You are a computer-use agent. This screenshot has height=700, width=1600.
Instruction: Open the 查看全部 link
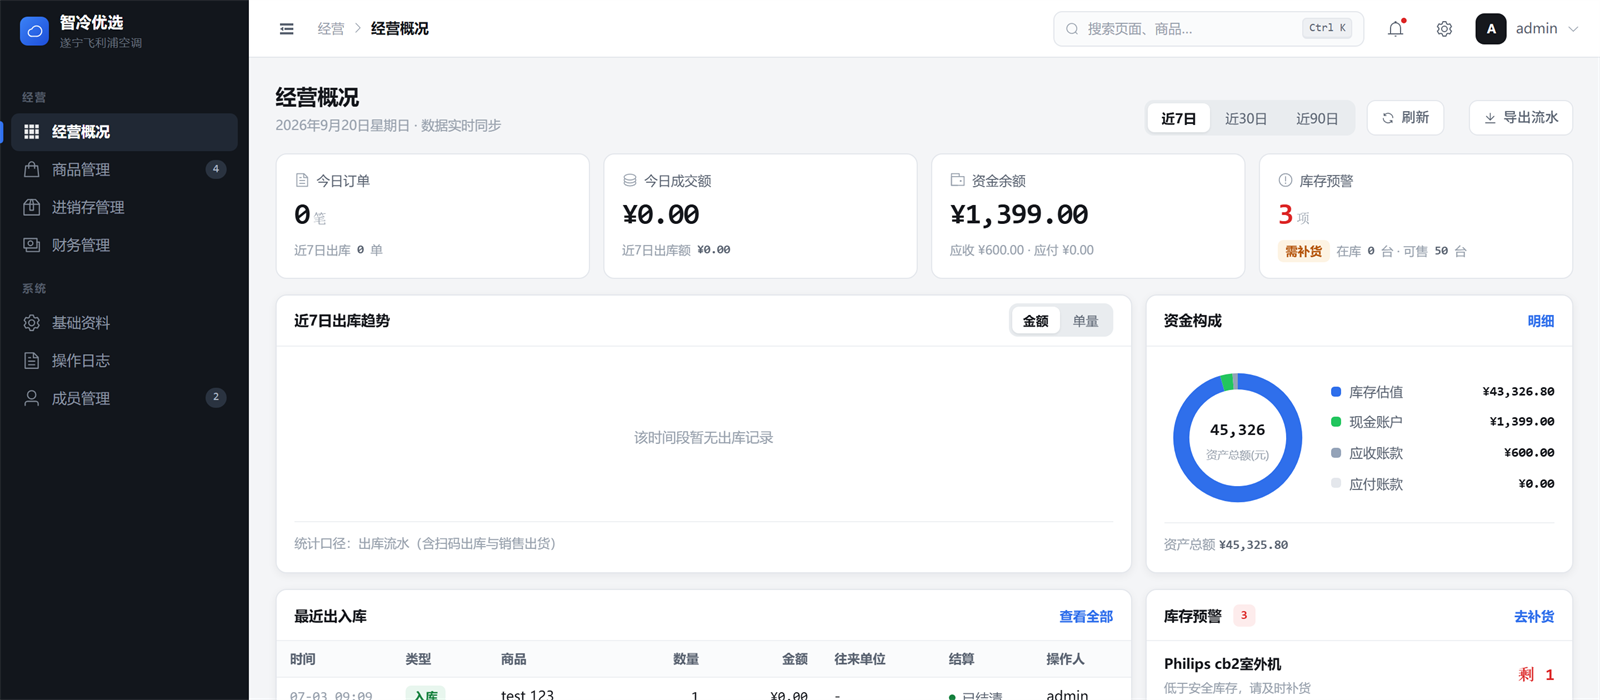(1086, 617)
